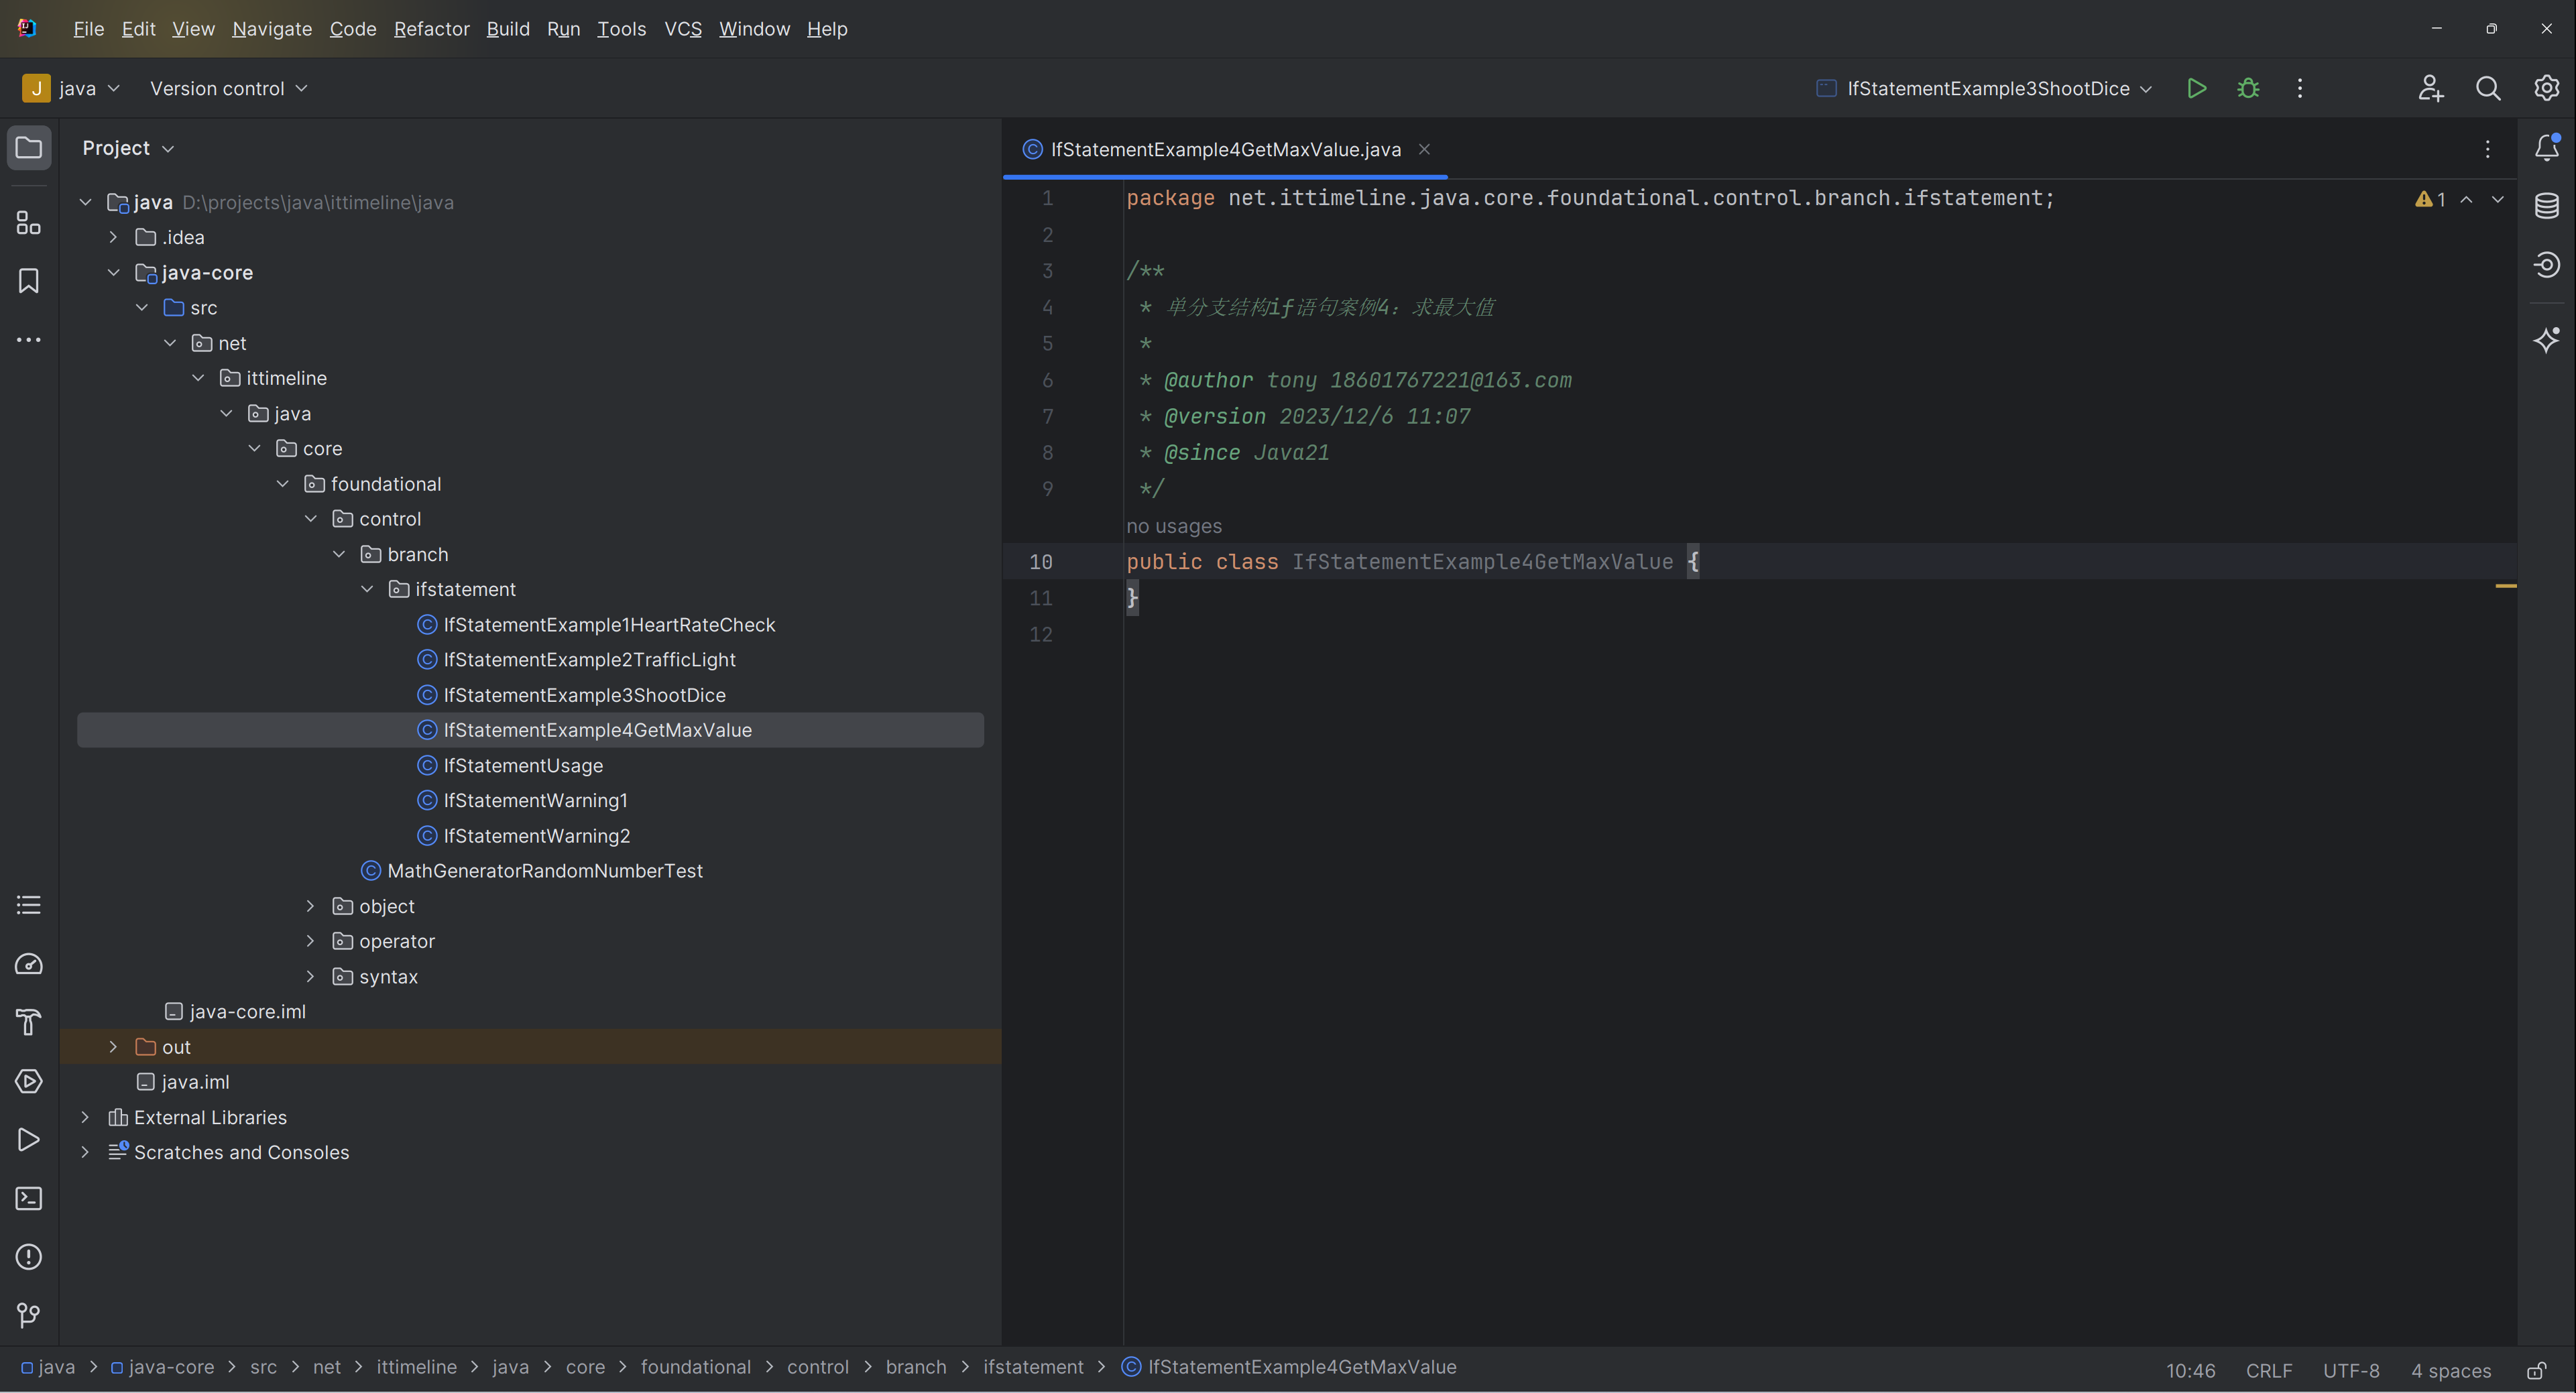Open the java project dropdown

71,89
